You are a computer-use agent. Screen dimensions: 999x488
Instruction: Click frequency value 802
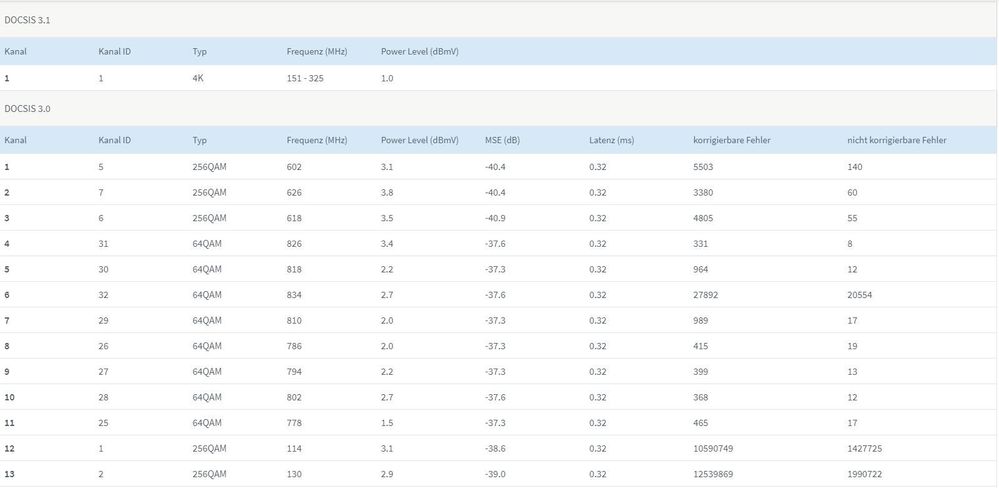pos(294,397)
